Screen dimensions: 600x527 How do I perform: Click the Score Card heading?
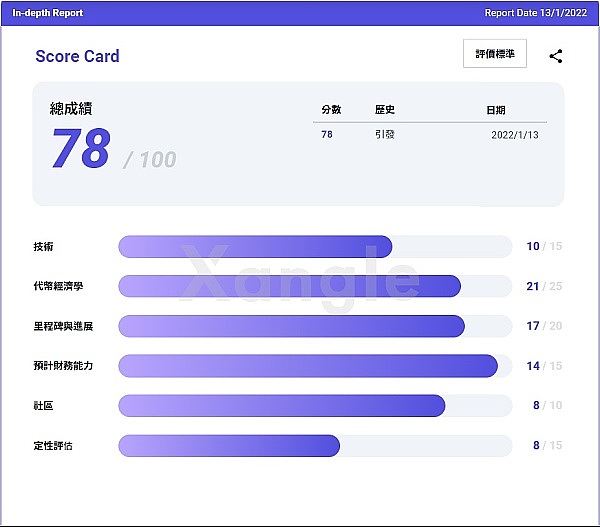coord(77,56)
